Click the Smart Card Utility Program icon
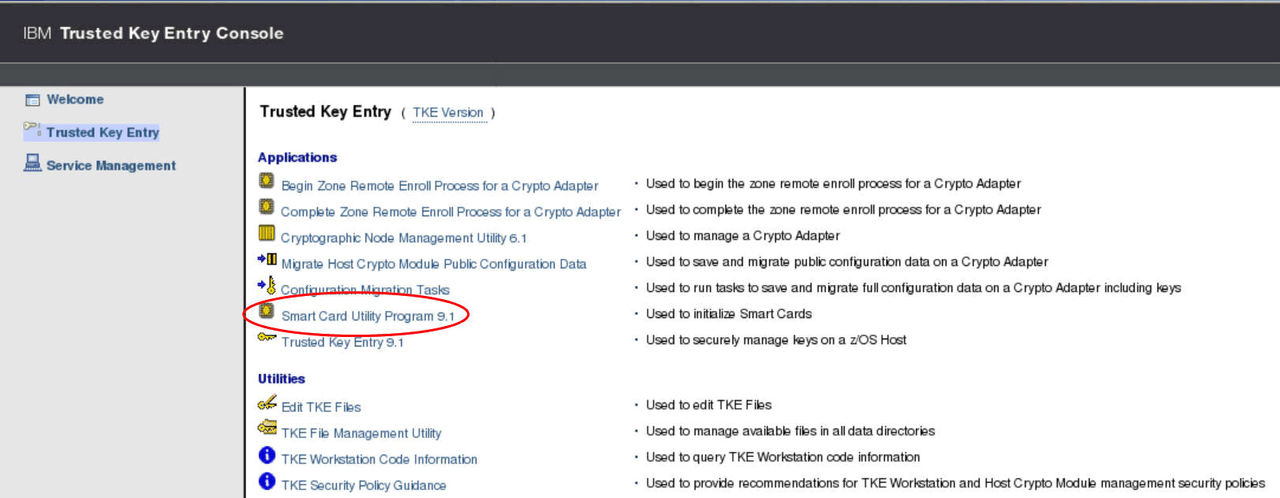This screenshot has height=498, width=1280. click(266, 312)
